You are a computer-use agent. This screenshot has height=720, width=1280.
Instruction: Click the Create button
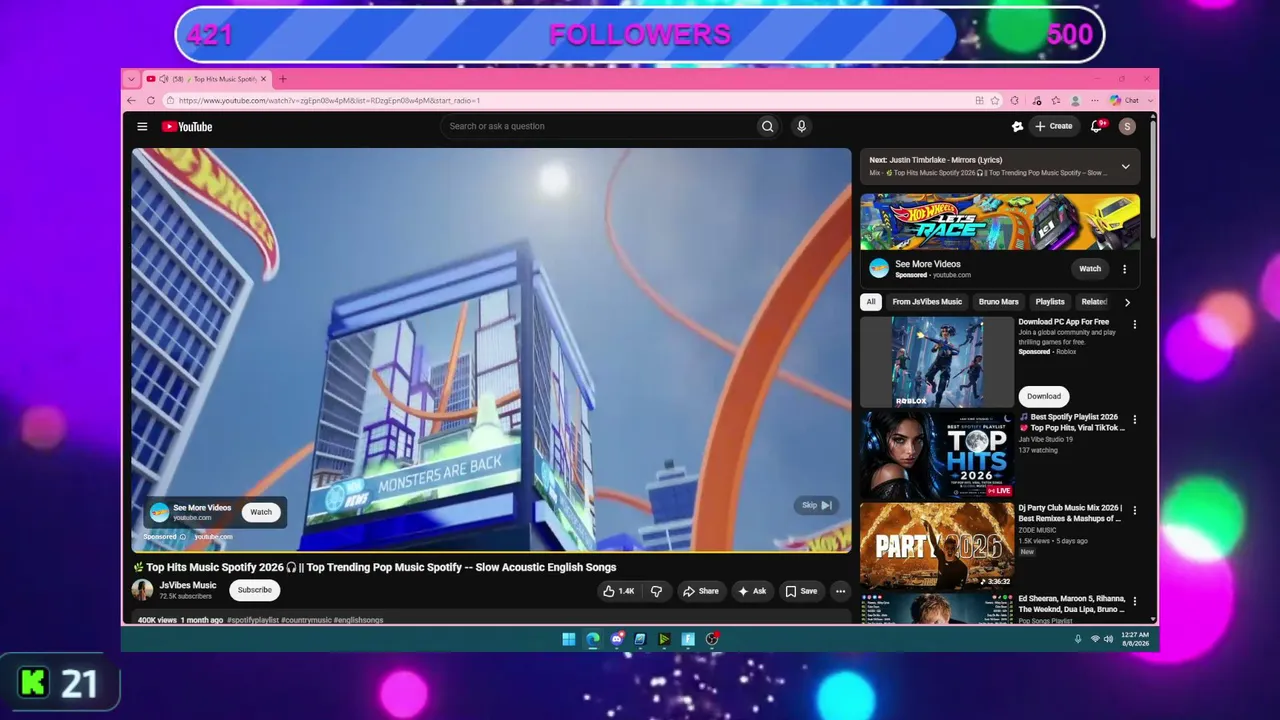[1054, 127]
